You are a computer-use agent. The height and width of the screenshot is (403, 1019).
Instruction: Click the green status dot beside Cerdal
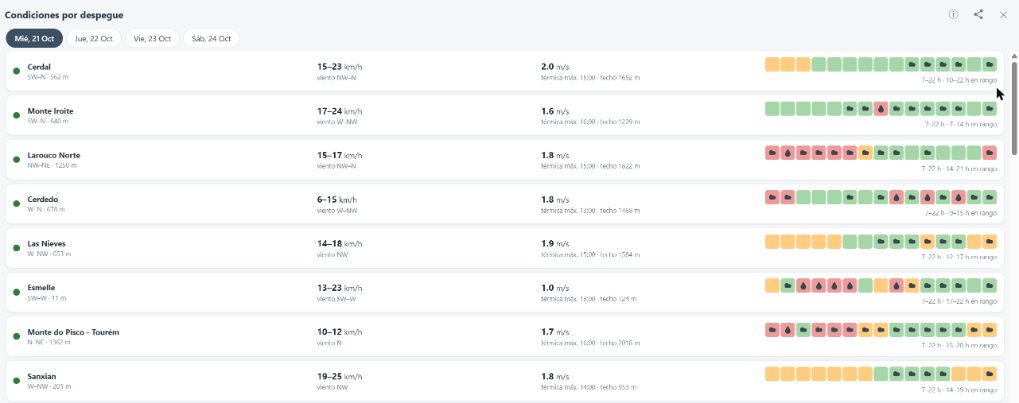pyautogui.click(x=16, y=71)
